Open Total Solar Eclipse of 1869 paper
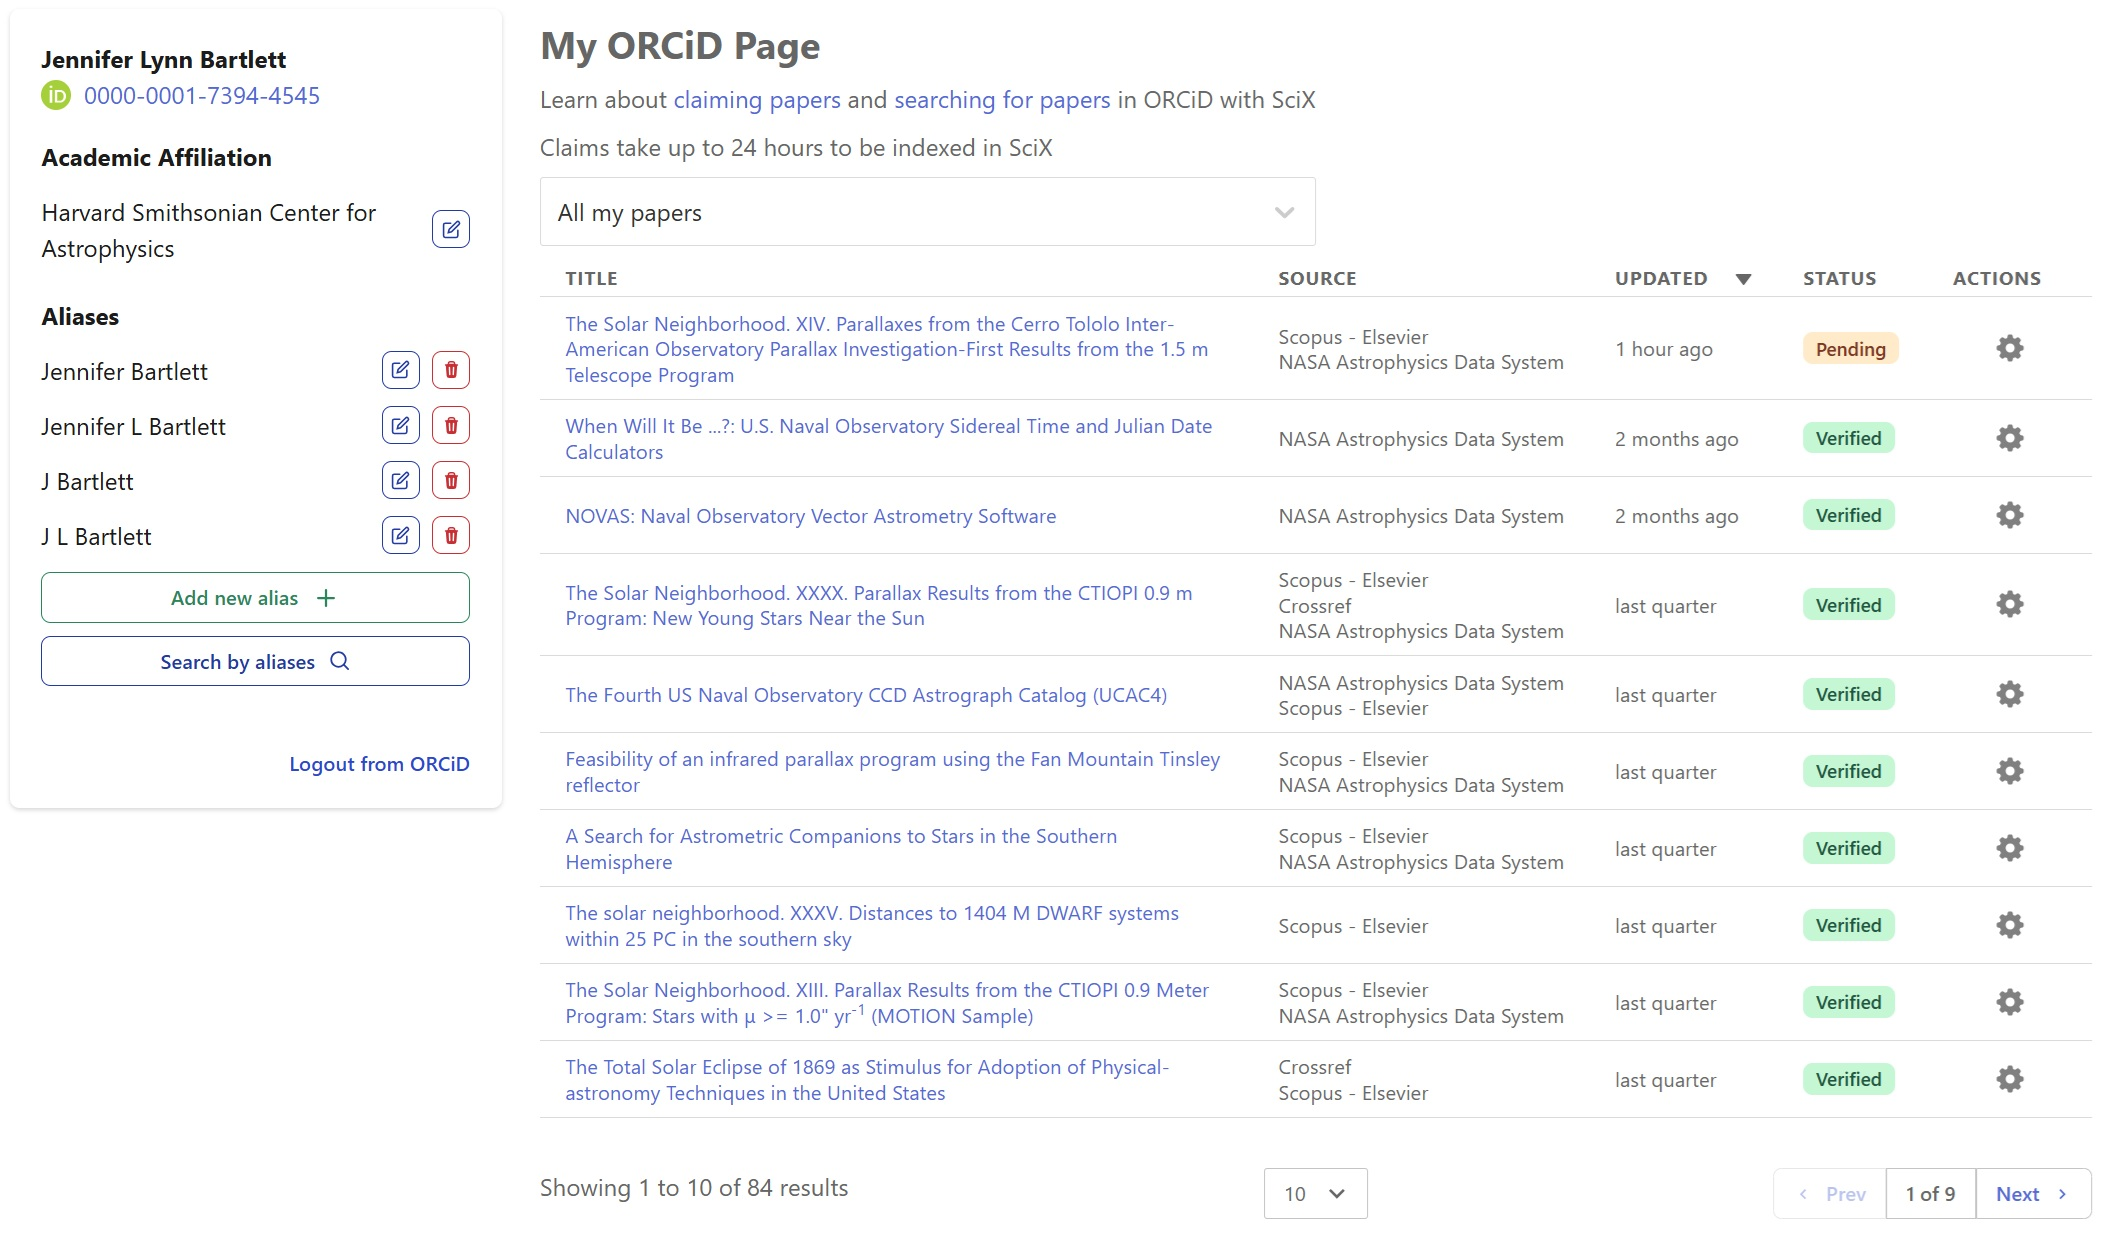Screen dimensions: 2111x1242 867,1080
